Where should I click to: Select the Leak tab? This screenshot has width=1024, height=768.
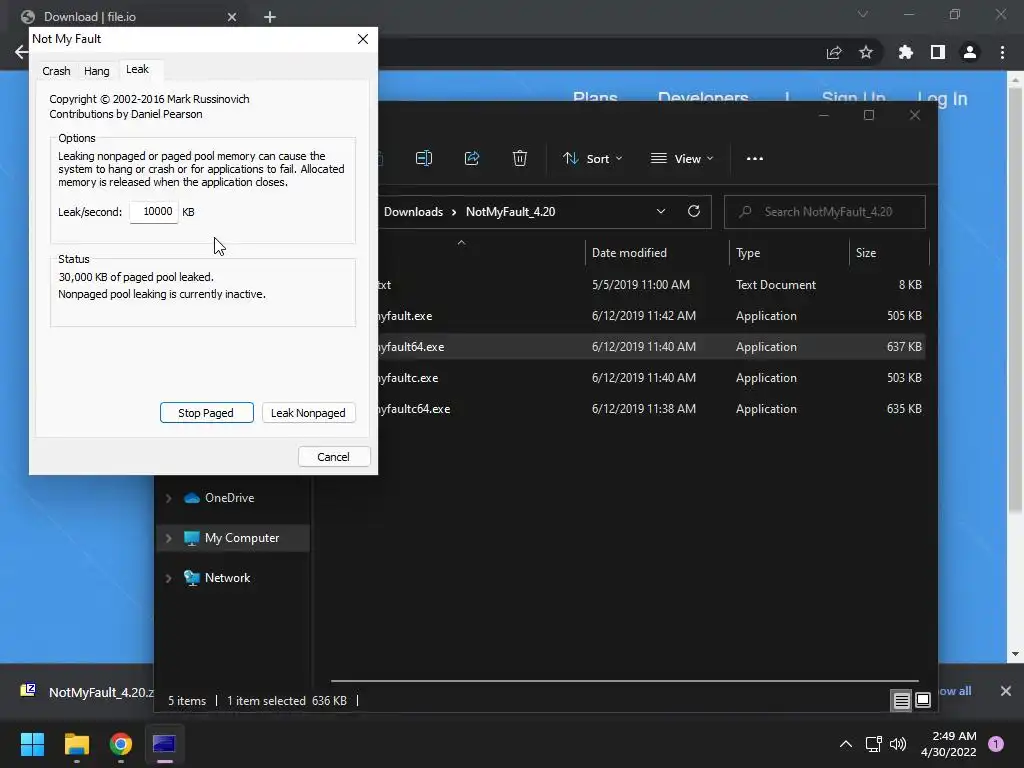[137, 69]
